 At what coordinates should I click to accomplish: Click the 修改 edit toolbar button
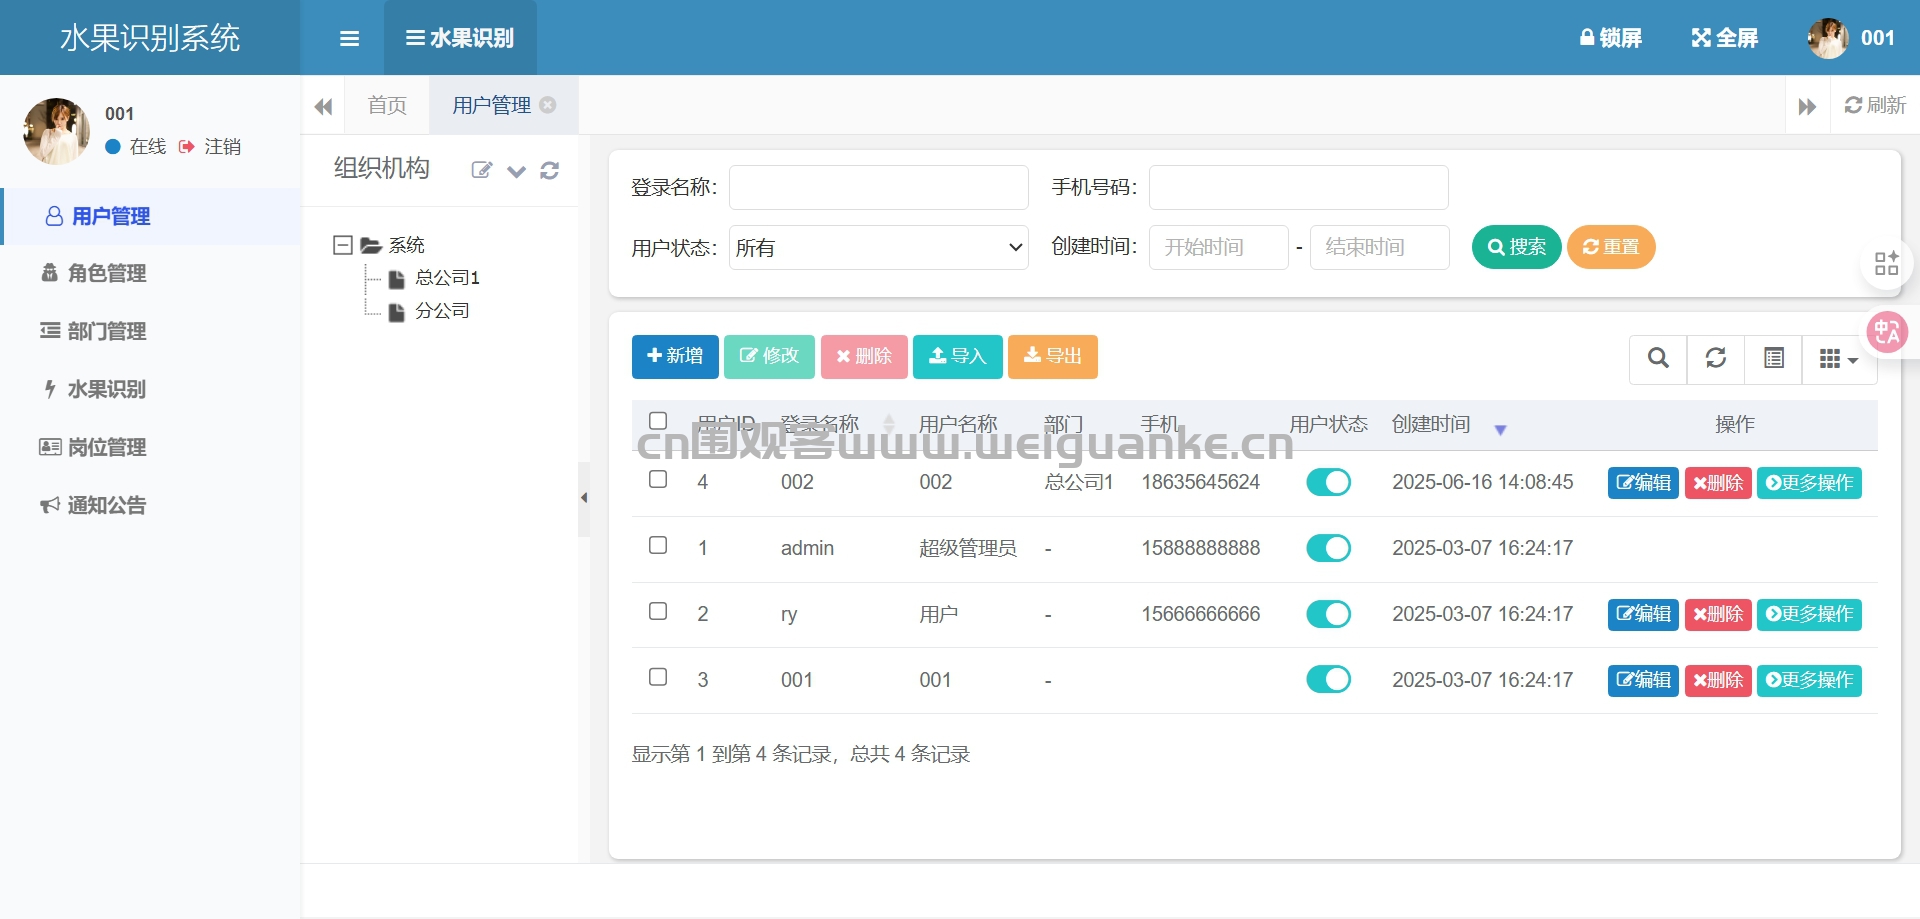click(769, 357)
